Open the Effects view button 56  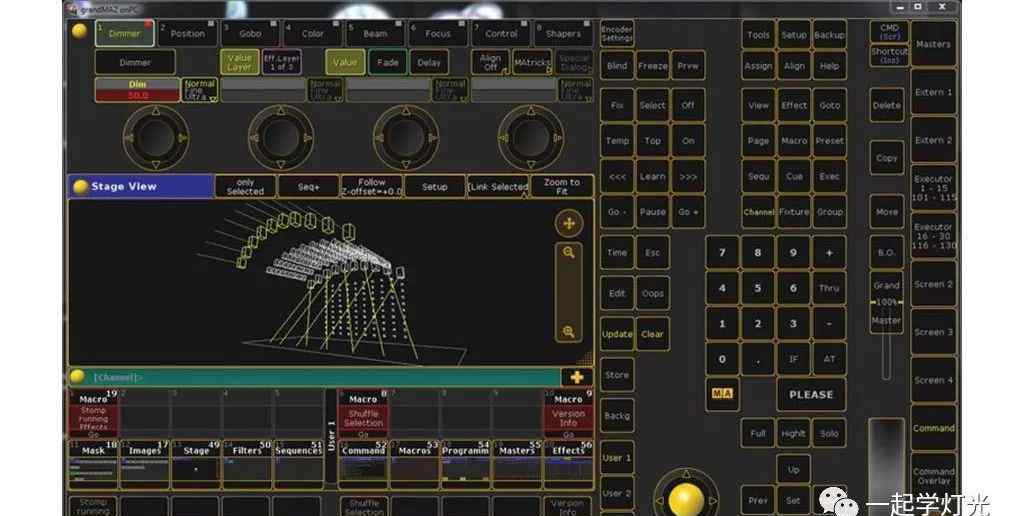pyautogui.click(x=568, y=464)
